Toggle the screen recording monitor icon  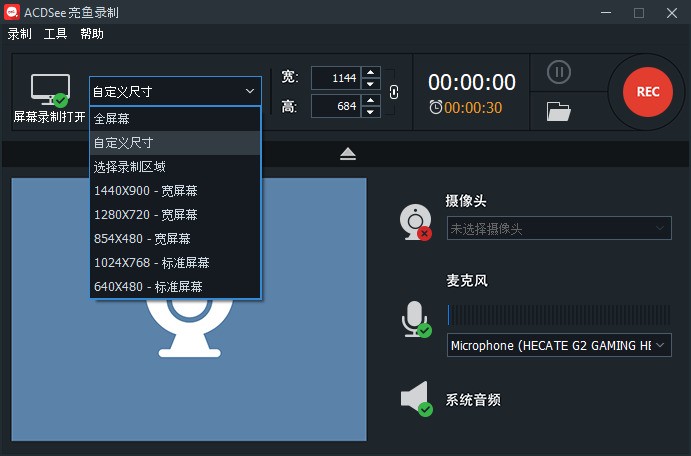click(50, 90)
